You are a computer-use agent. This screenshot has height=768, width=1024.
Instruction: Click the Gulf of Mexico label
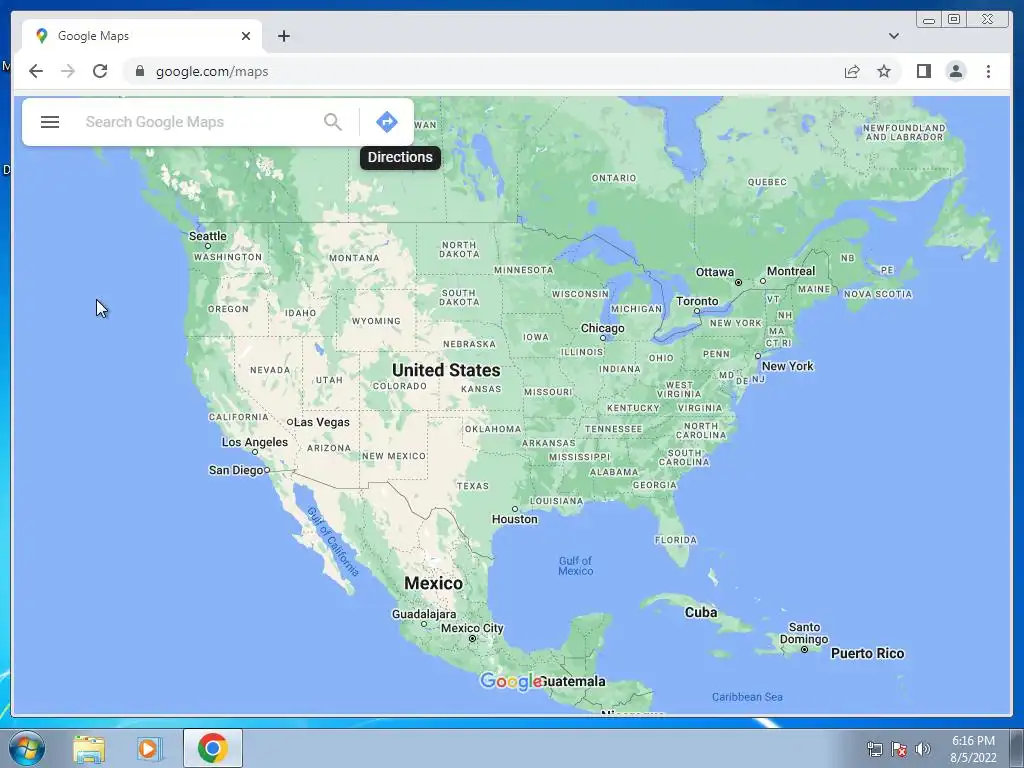pos(575,566)
